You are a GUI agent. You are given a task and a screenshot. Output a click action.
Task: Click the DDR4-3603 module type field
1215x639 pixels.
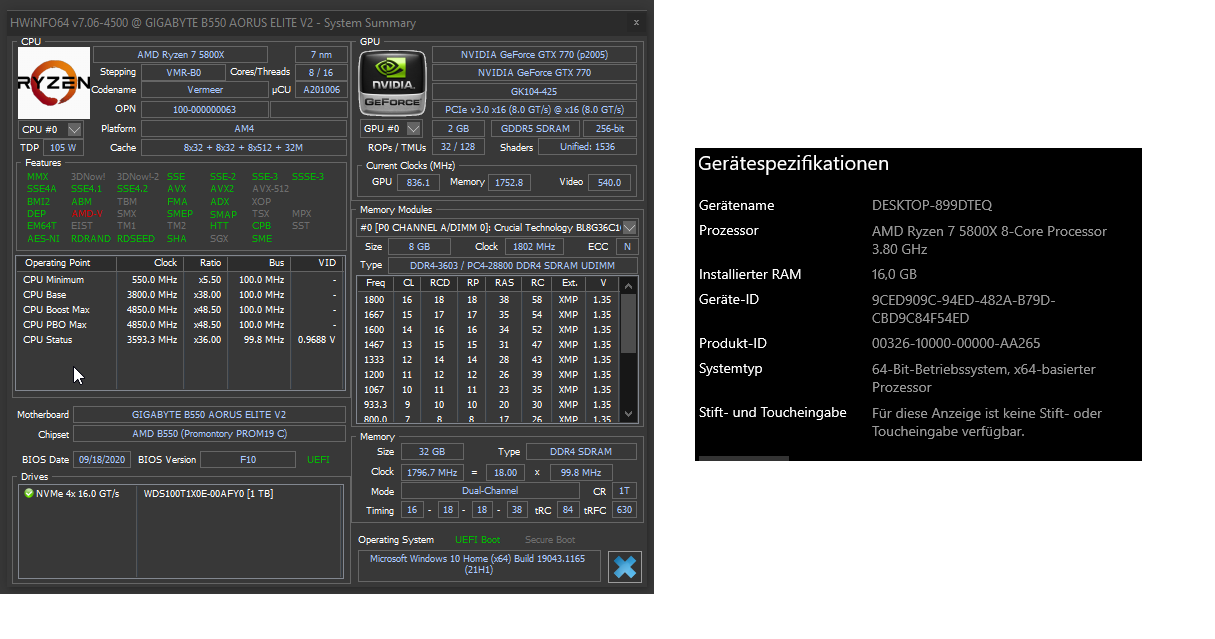(512, 265)
